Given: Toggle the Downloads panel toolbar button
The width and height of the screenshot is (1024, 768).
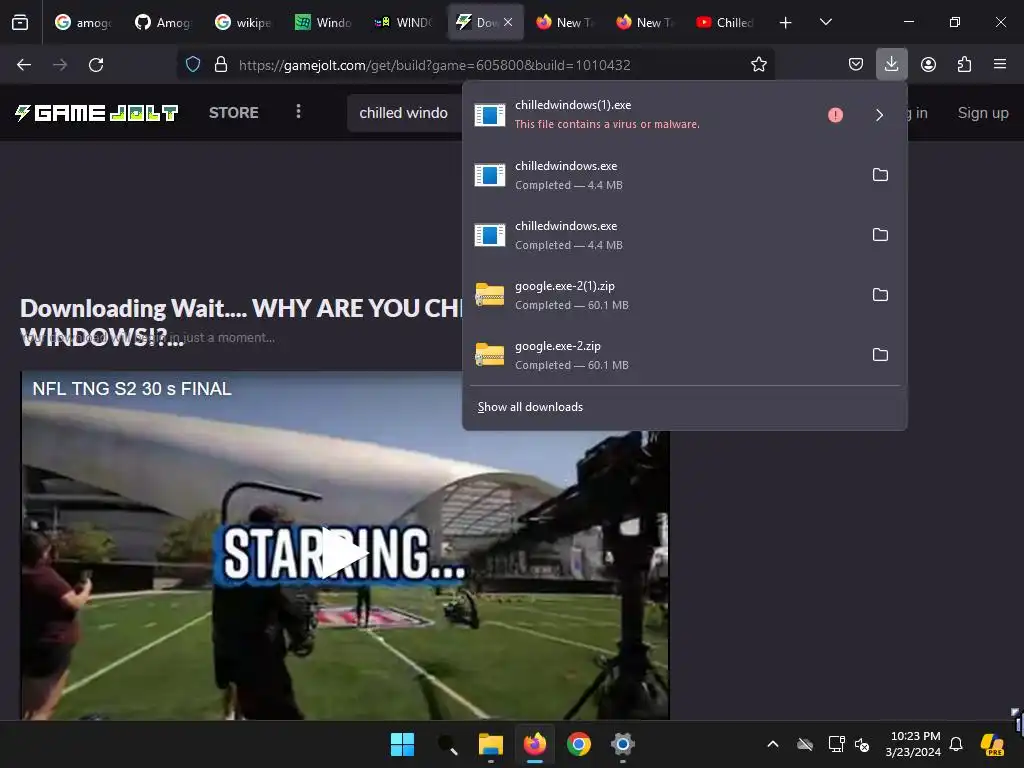Looking at the screenshot, I should point(891,64).
